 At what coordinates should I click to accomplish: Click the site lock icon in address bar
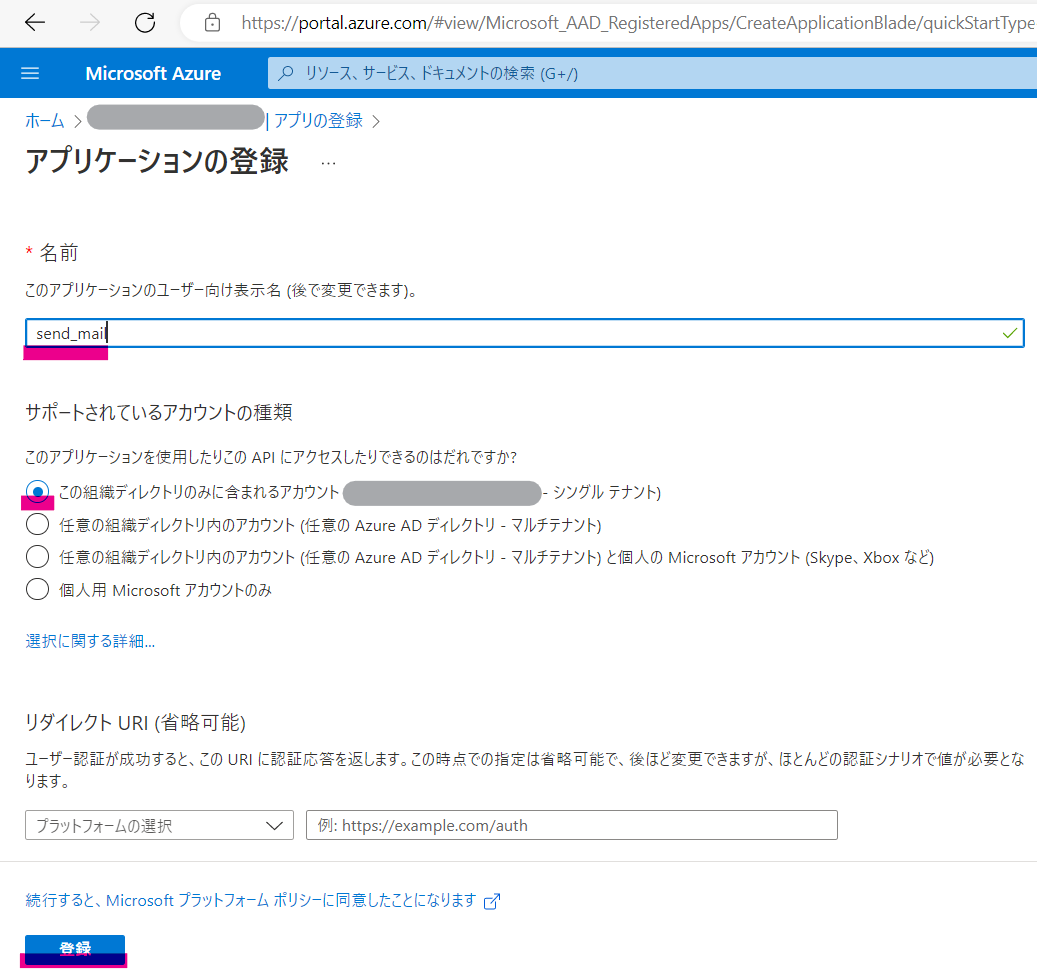tap(212, 23)
